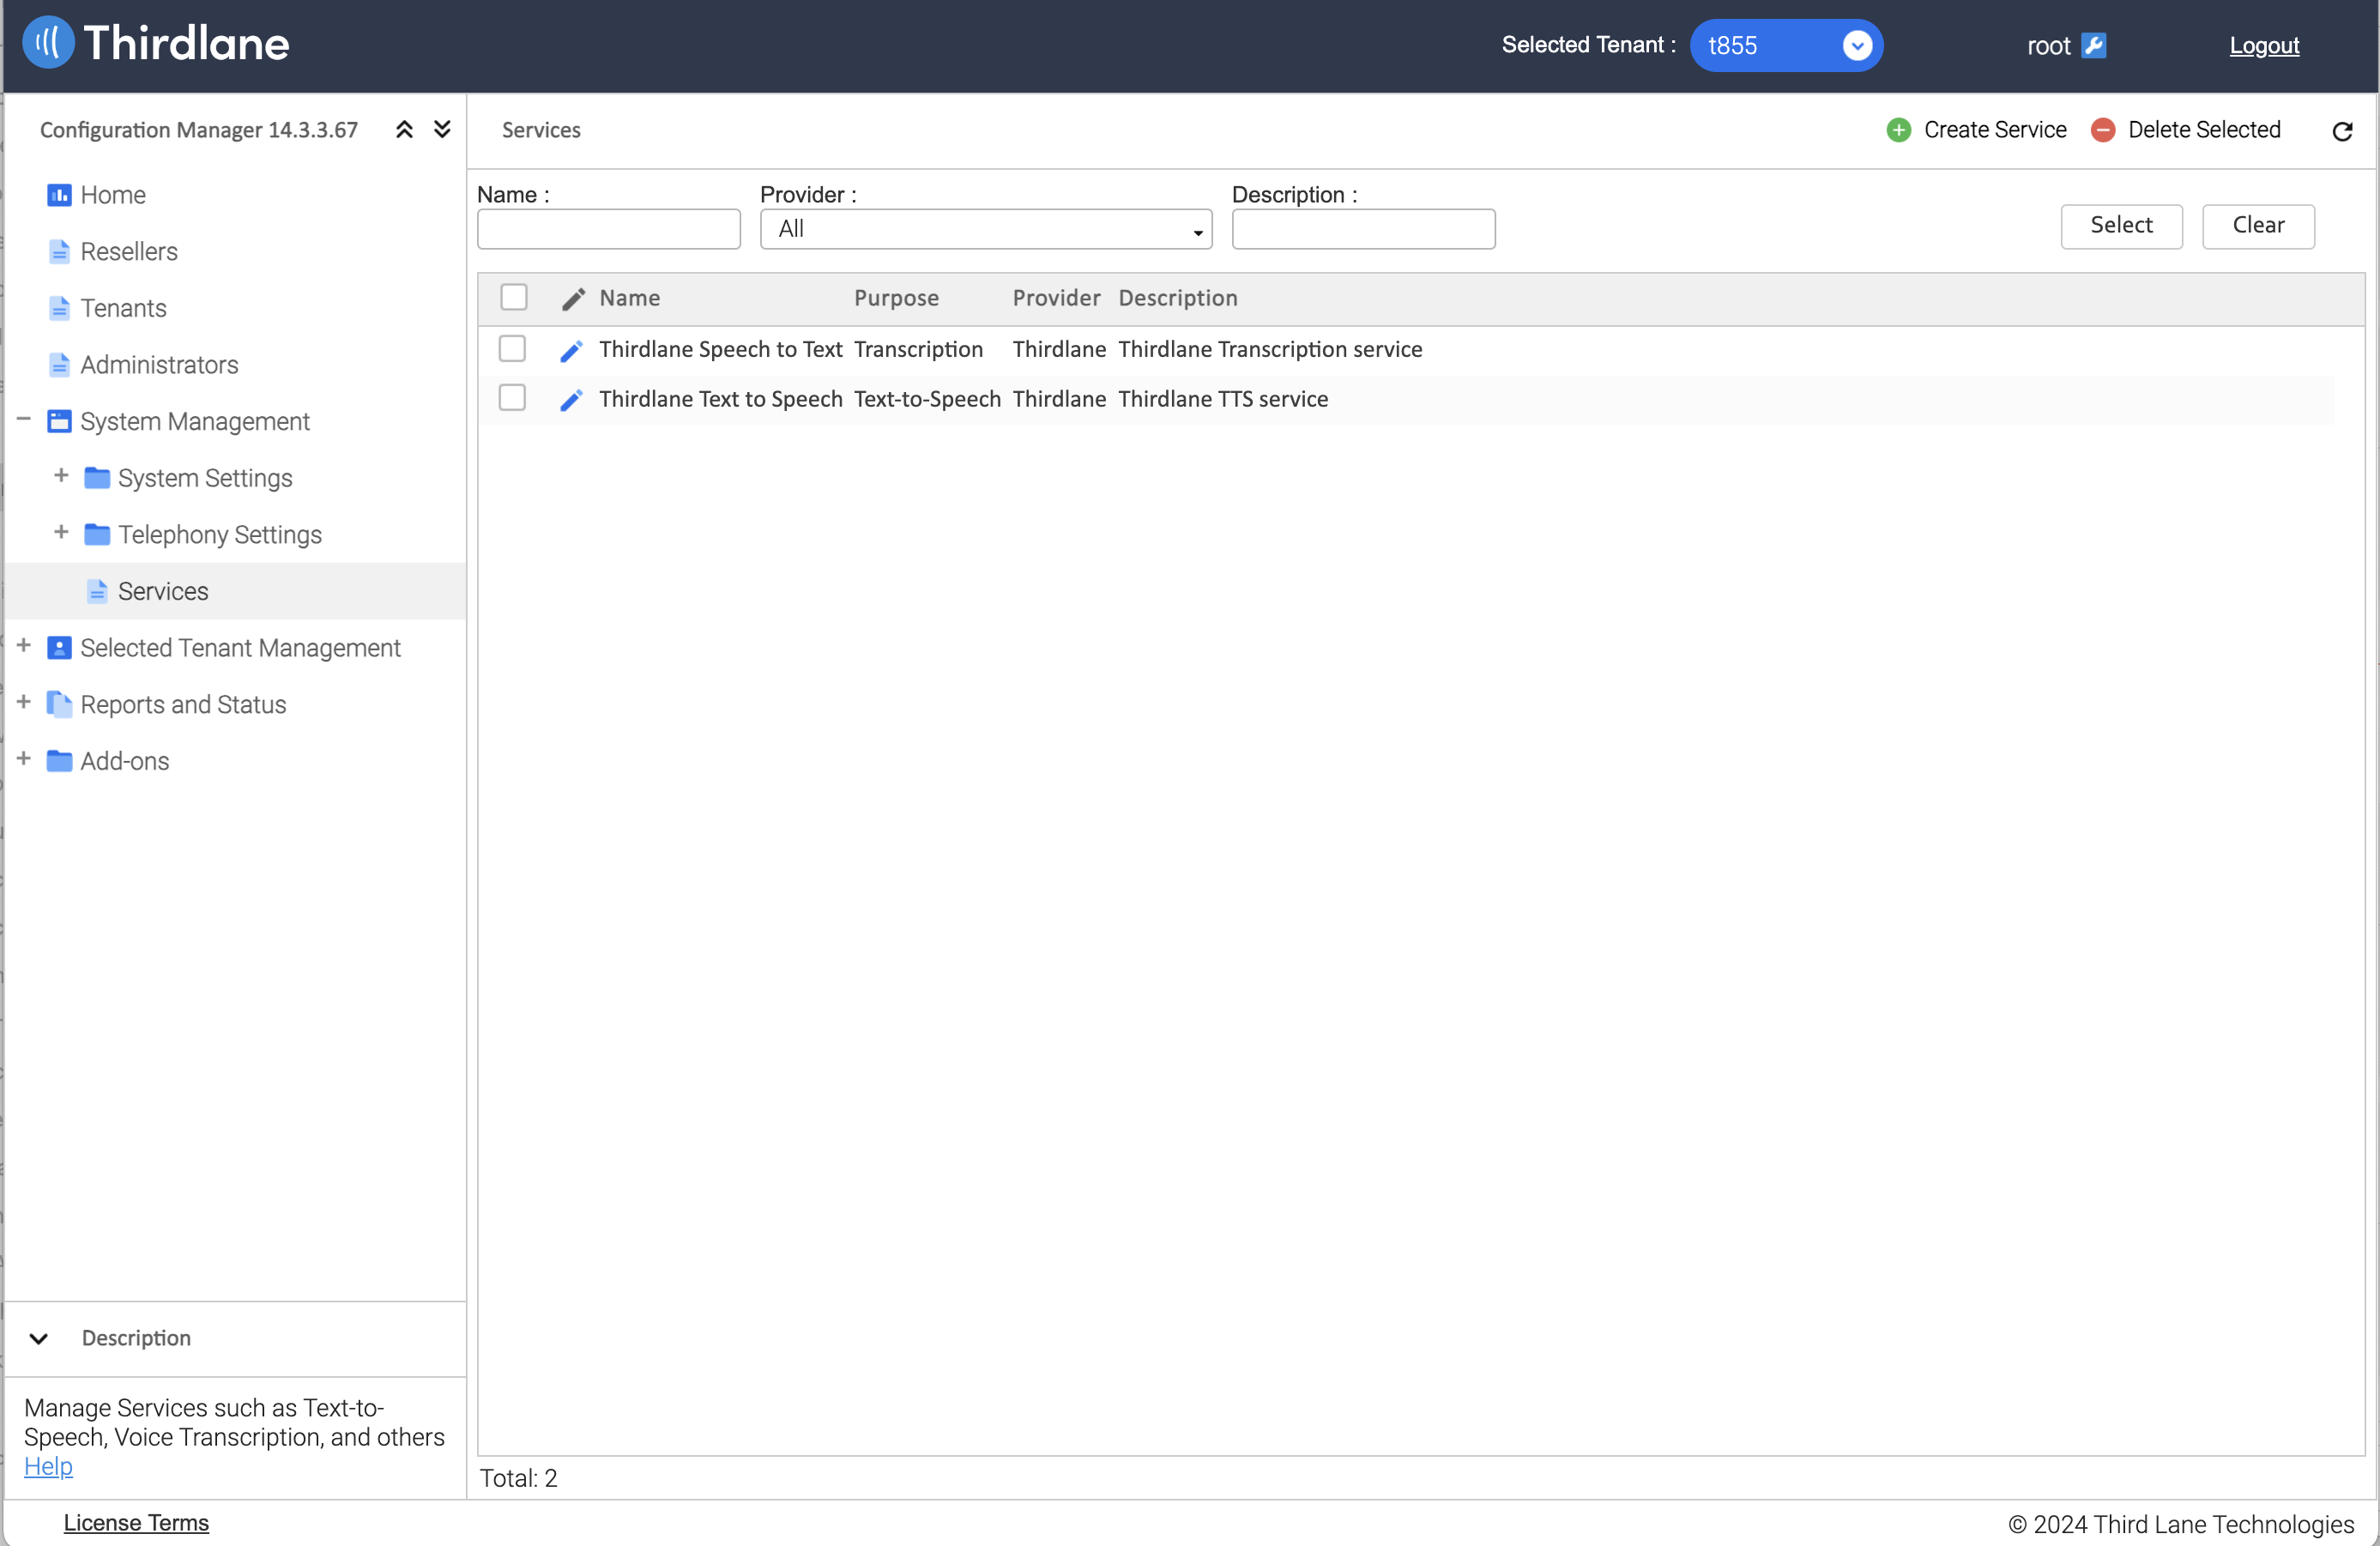This screenshot has height=1546, width=2380.
Task: Toggle the checkbox for Thirdlane Speech to Text
Action: click(511, 349)
